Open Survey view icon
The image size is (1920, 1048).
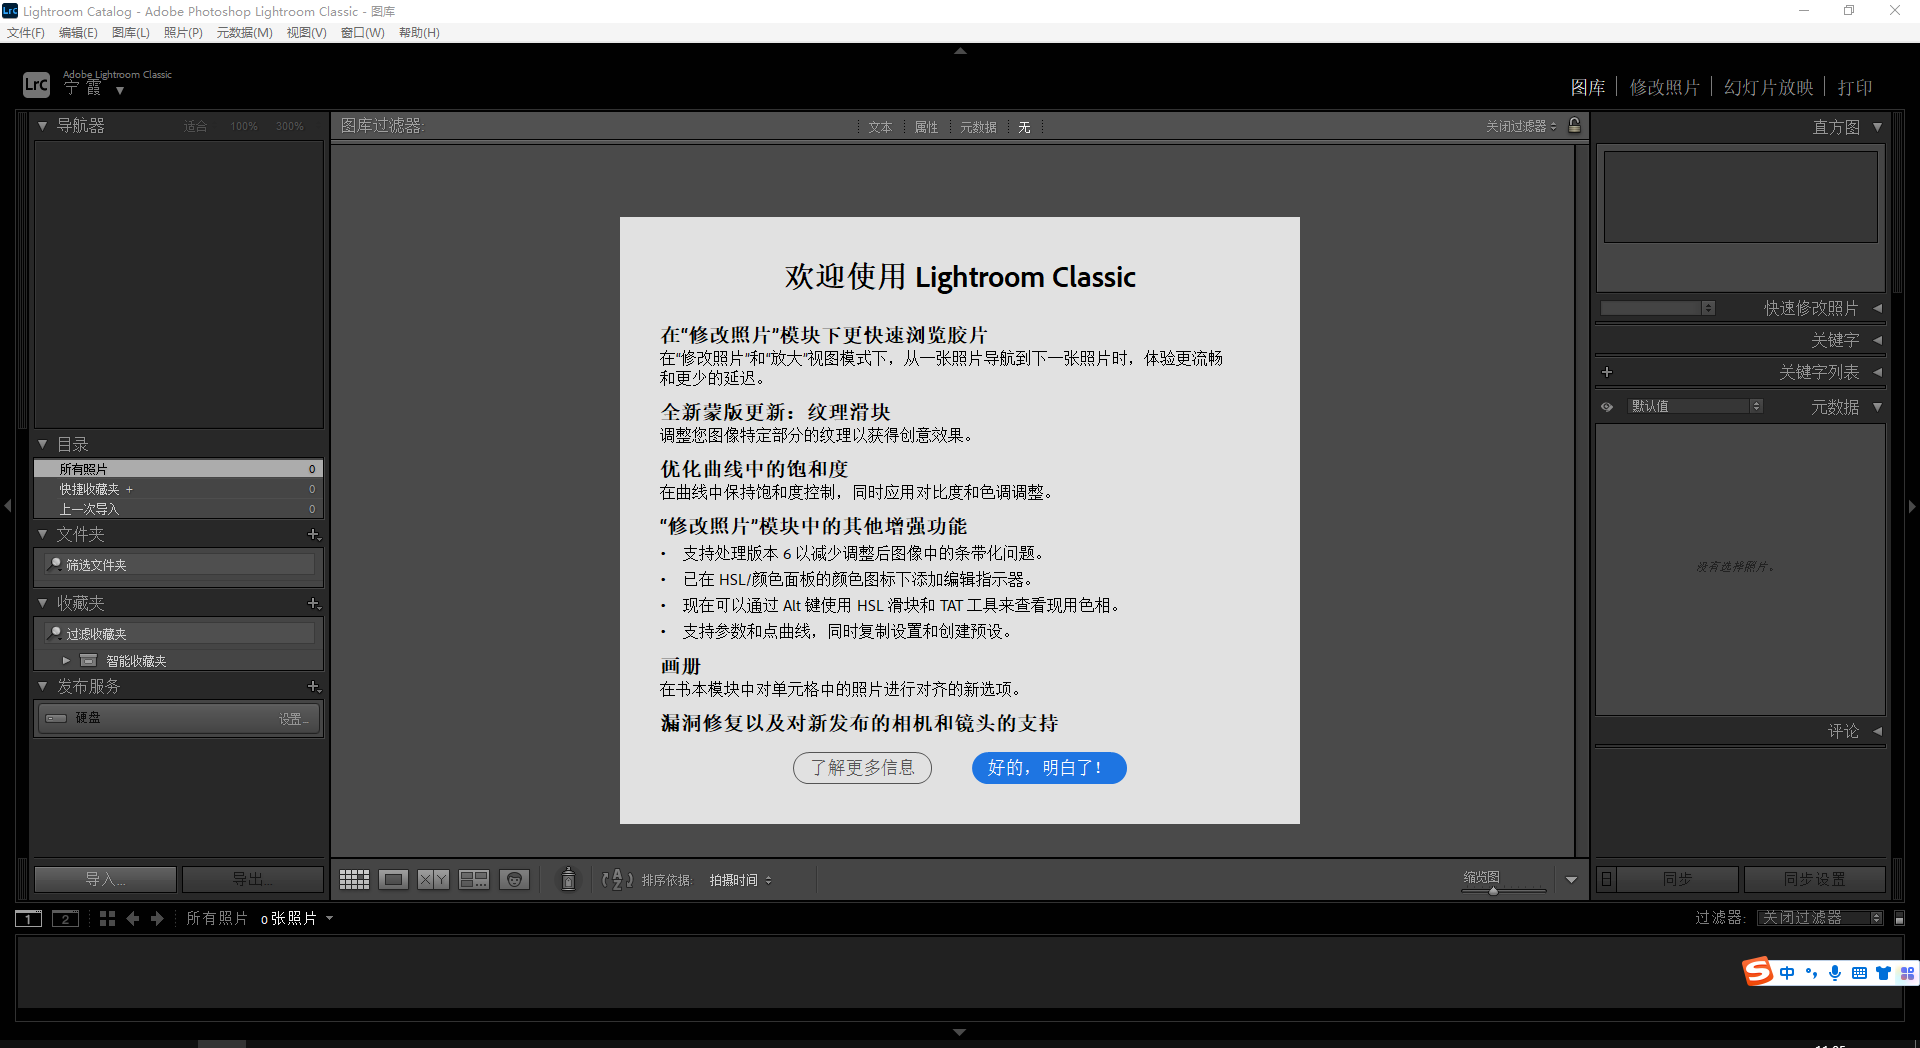474,879
